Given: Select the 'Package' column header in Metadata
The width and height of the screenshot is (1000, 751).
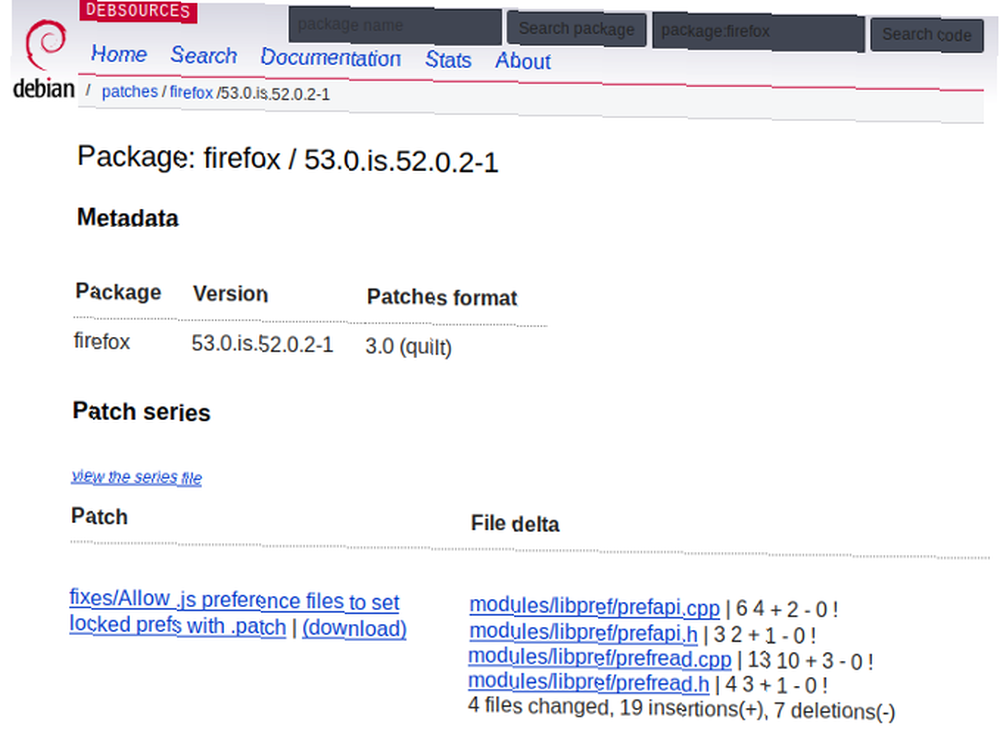Looking at the screenshot, I should (x=118, y=292).
